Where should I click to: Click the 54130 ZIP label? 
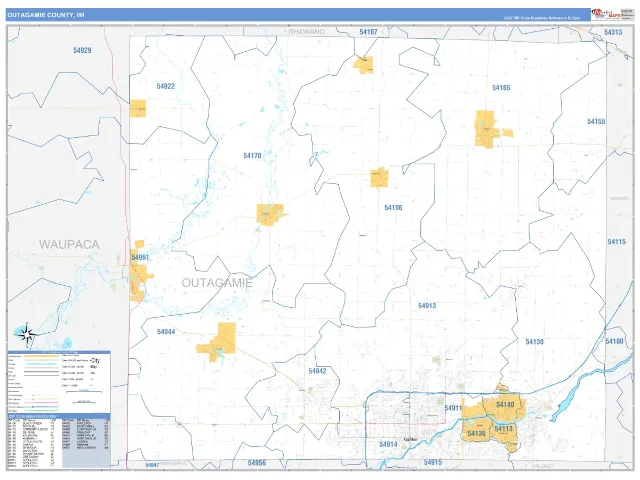coord(534,342)
